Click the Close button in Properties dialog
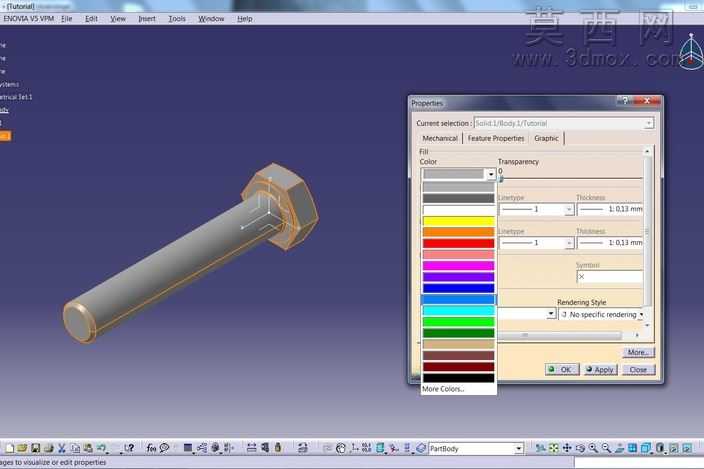This screenshot has height=469, width=704. pyautogui.click(x=638, y=369)
